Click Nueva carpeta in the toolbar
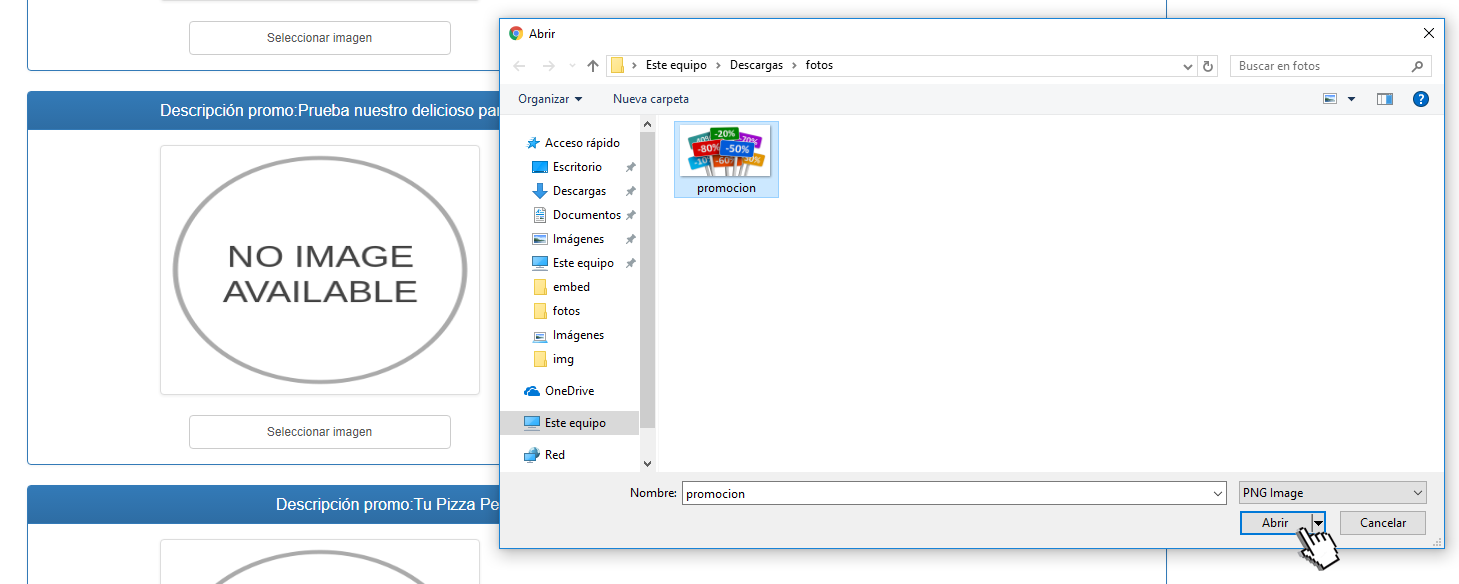 650,99
